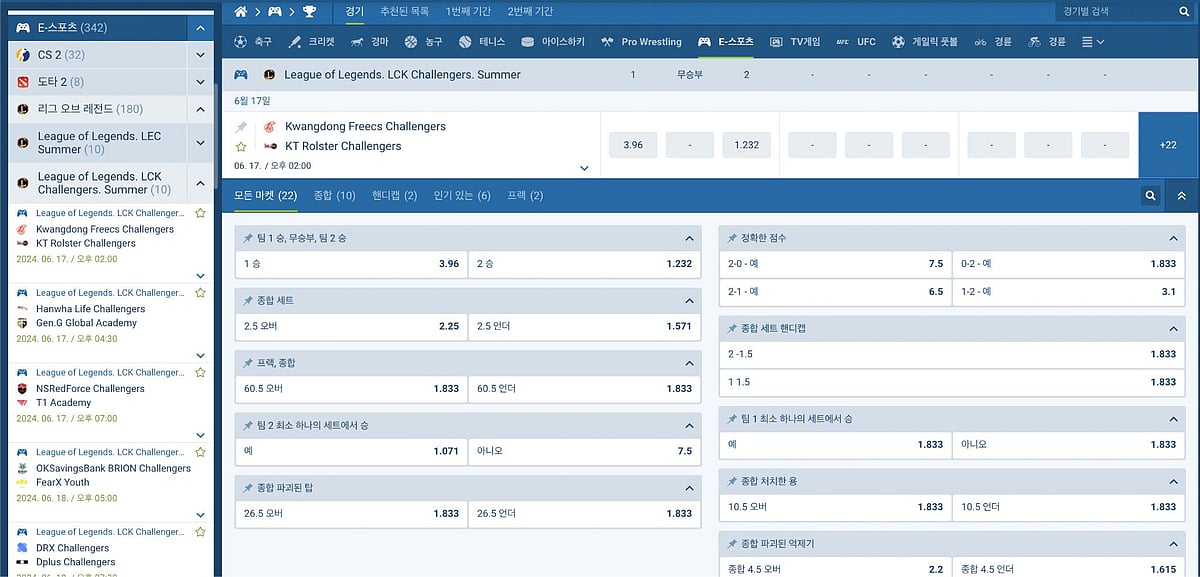Select UFC in the sports bar
The image size is (1200, 577).
[856, 42]
